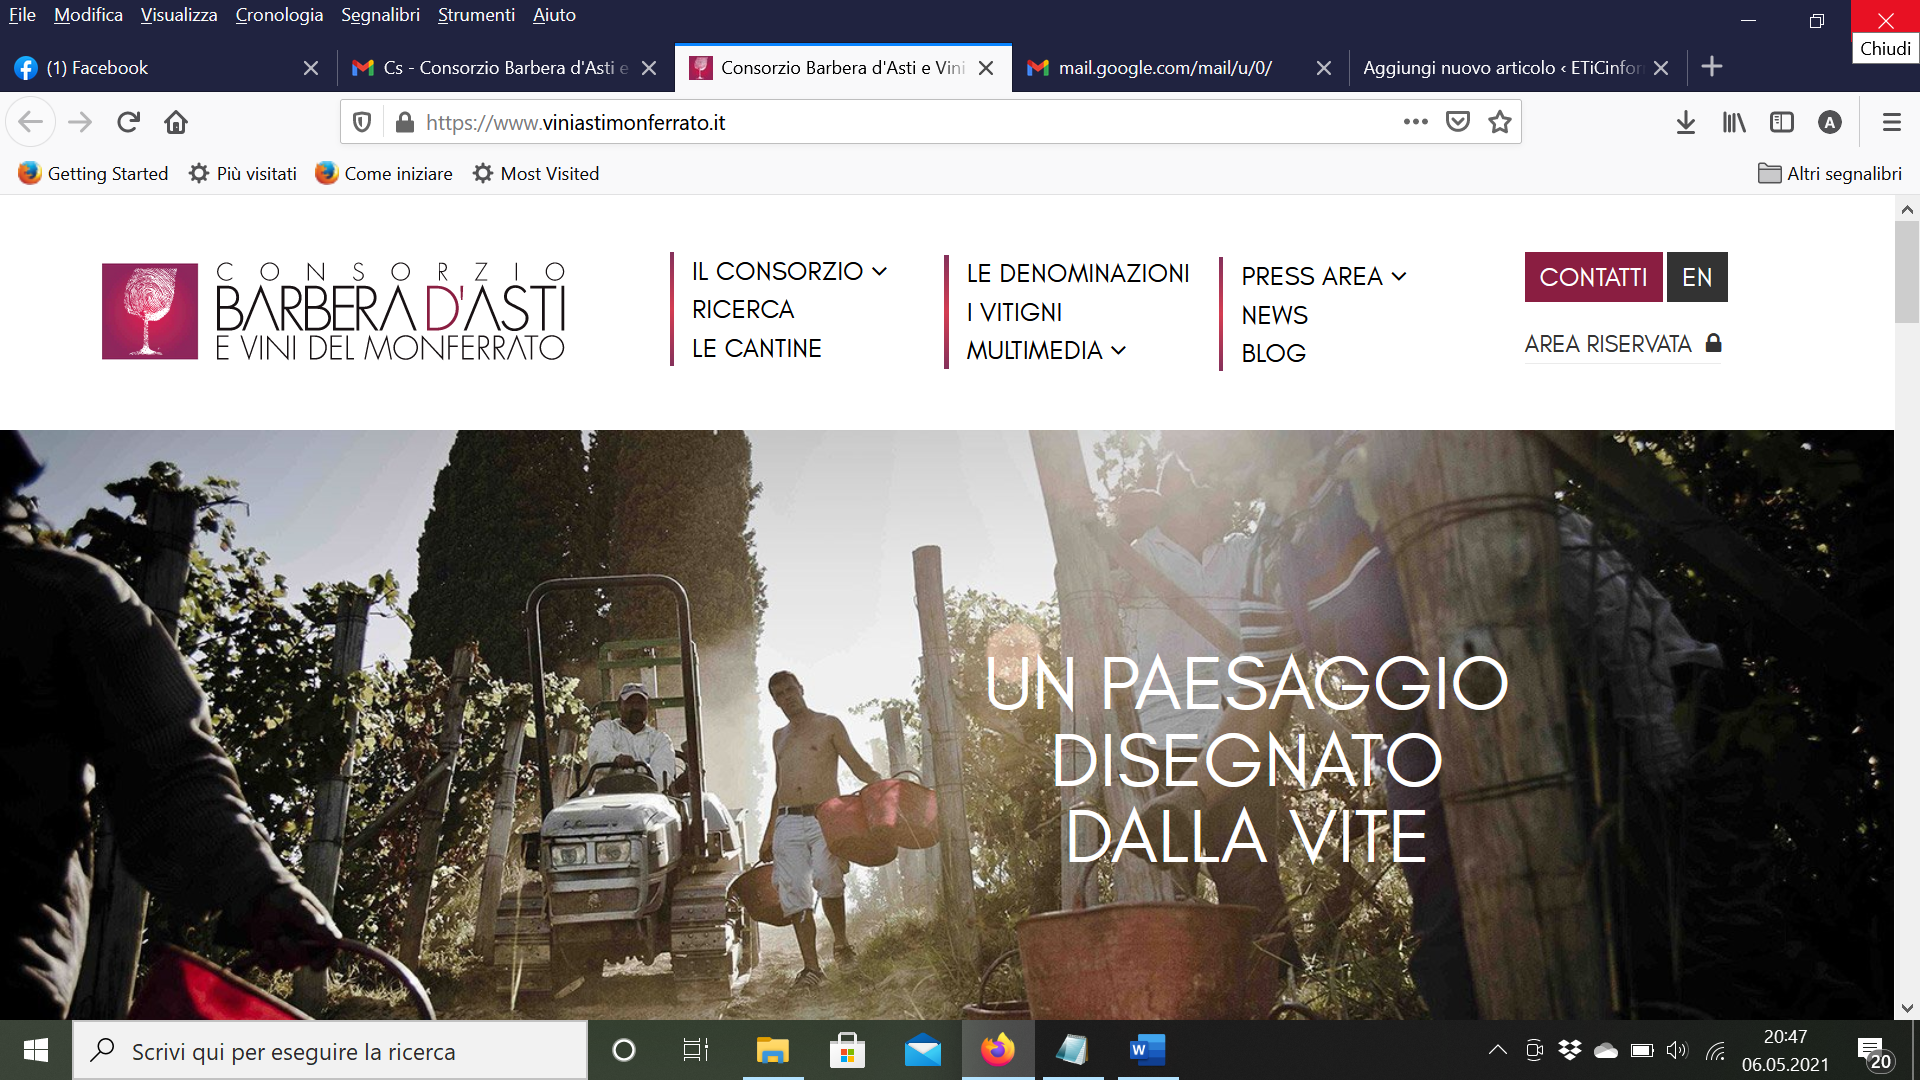Open the Visualizza menu

pos(178,15)
